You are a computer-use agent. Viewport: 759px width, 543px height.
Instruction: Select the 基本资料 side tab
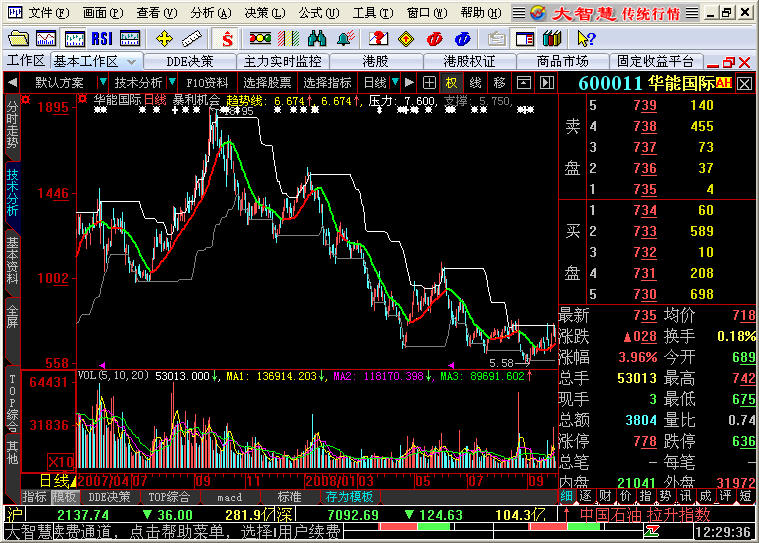(12, 260)
